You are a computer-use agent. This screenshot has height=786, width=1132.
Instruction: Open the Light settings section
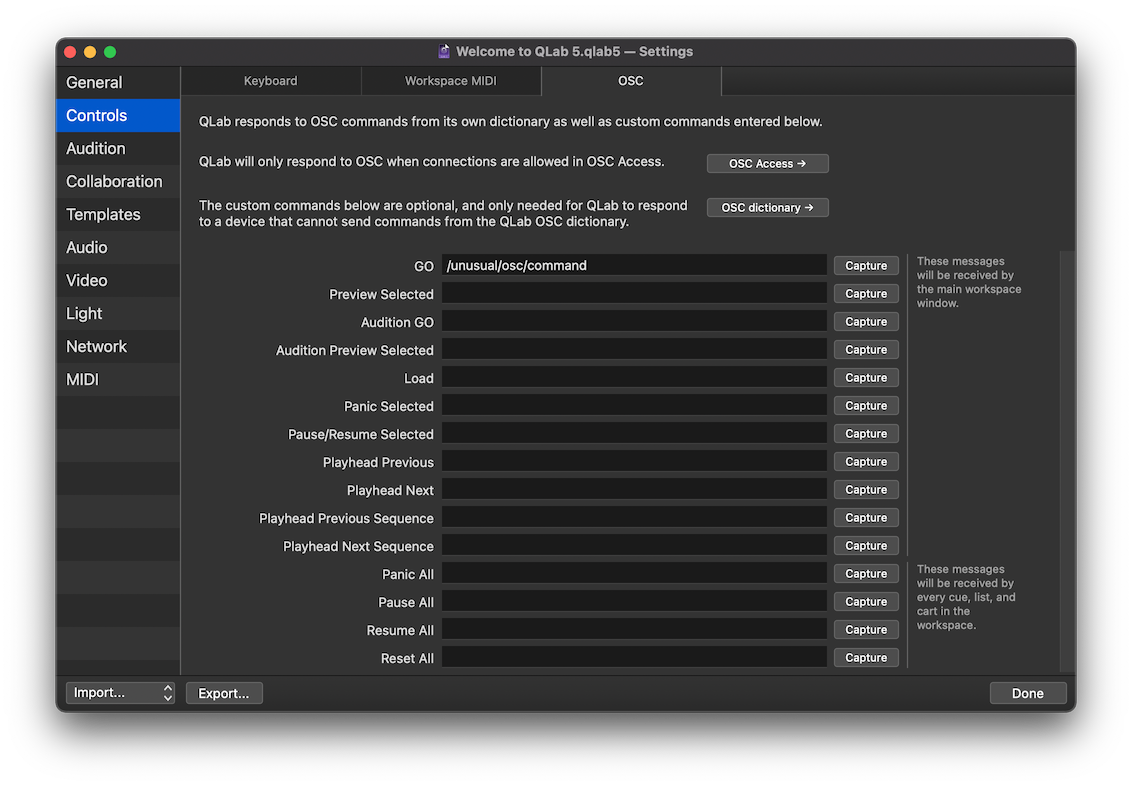click(84, 314)
